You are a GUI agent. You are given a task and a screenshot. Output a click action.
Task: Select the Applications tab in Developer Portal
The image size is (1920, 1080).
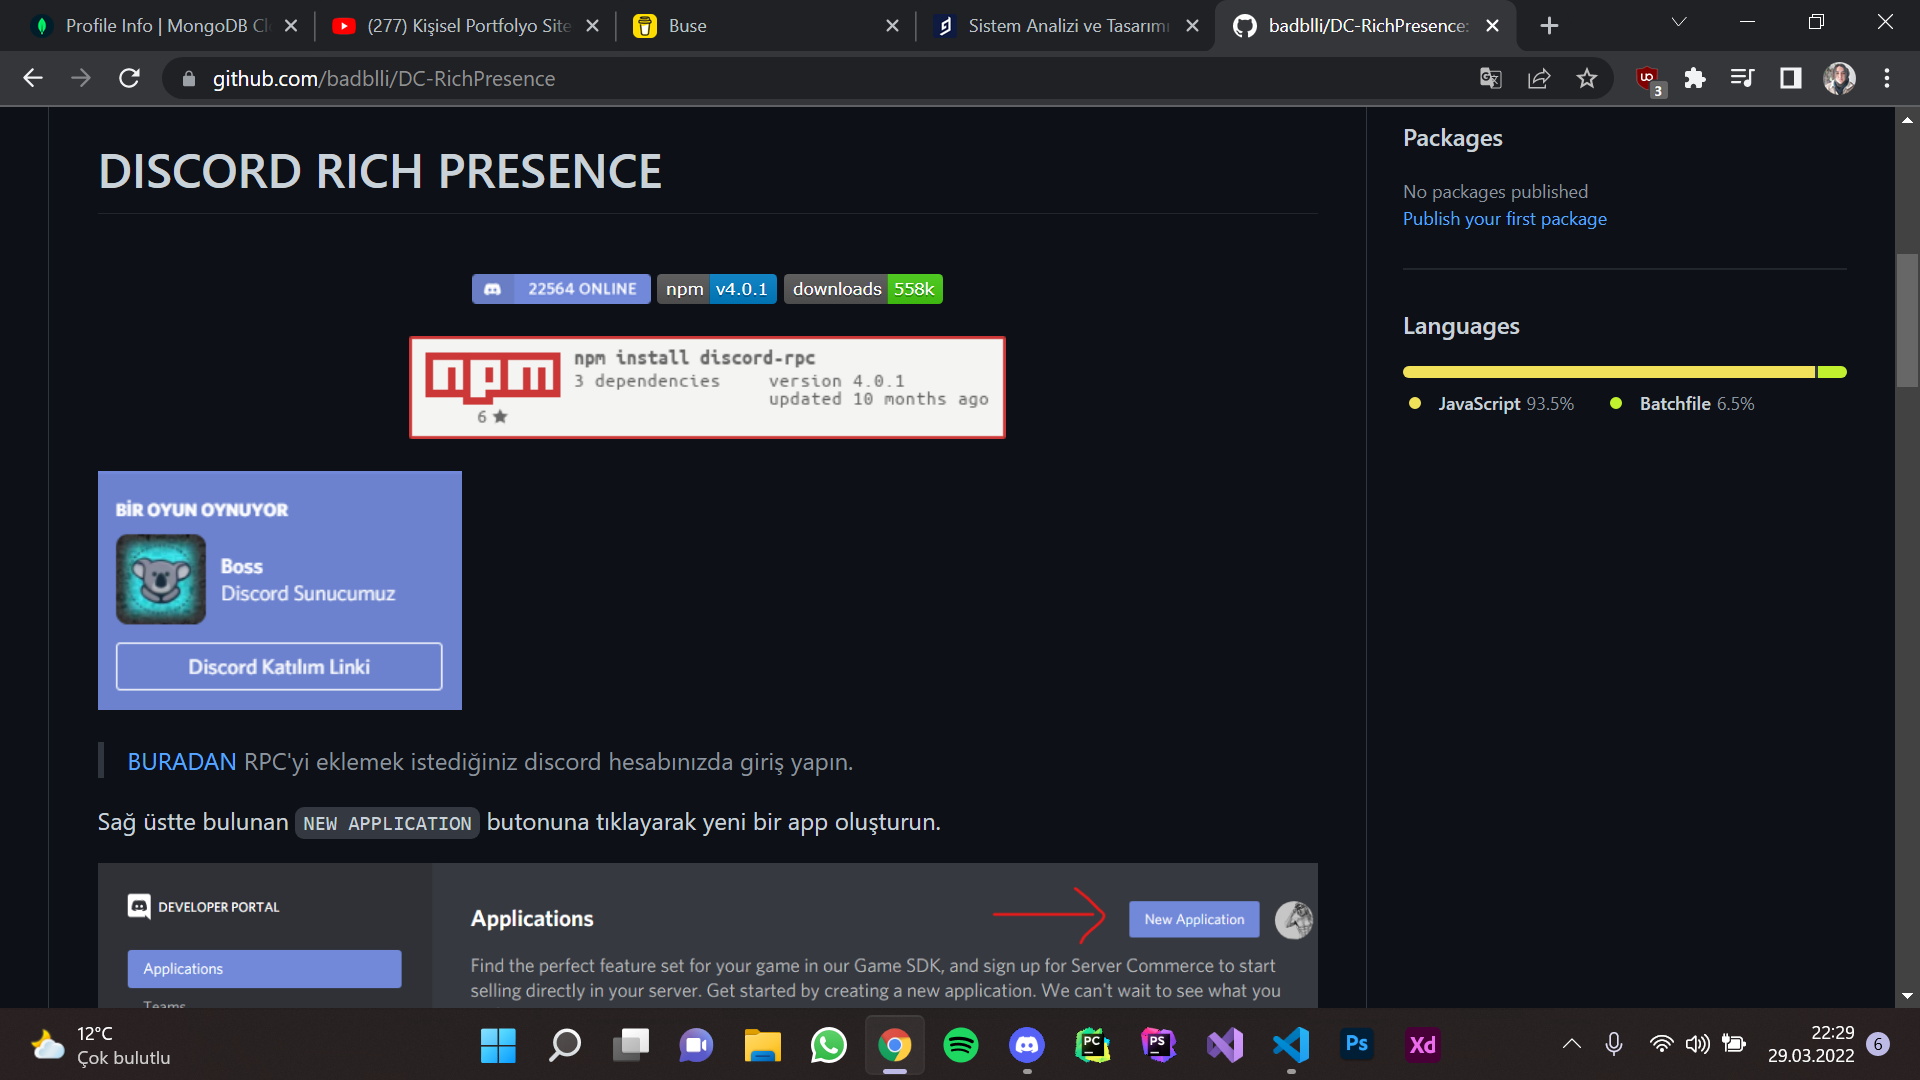[264, 968]
